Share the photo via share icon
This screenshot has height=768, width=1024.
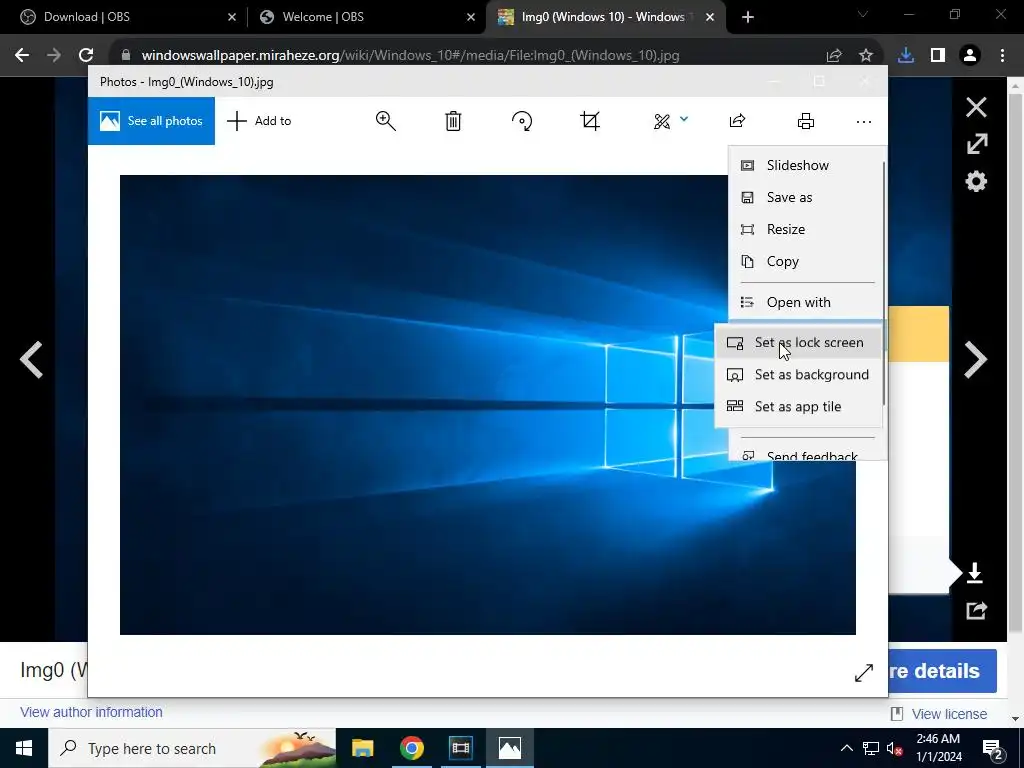pos(737,121)
